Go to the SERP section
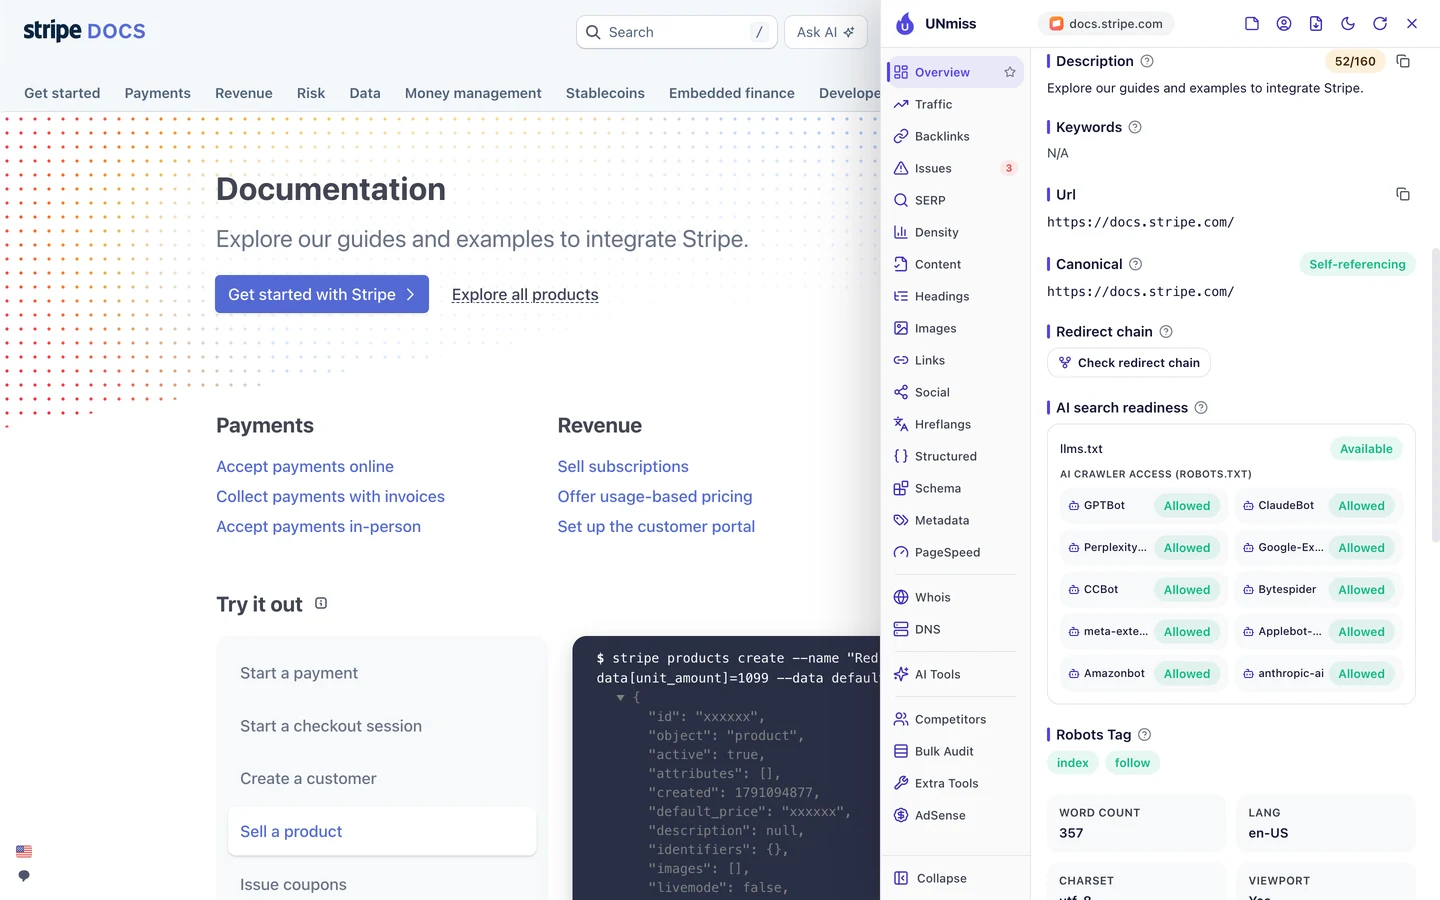 point(955,200)
